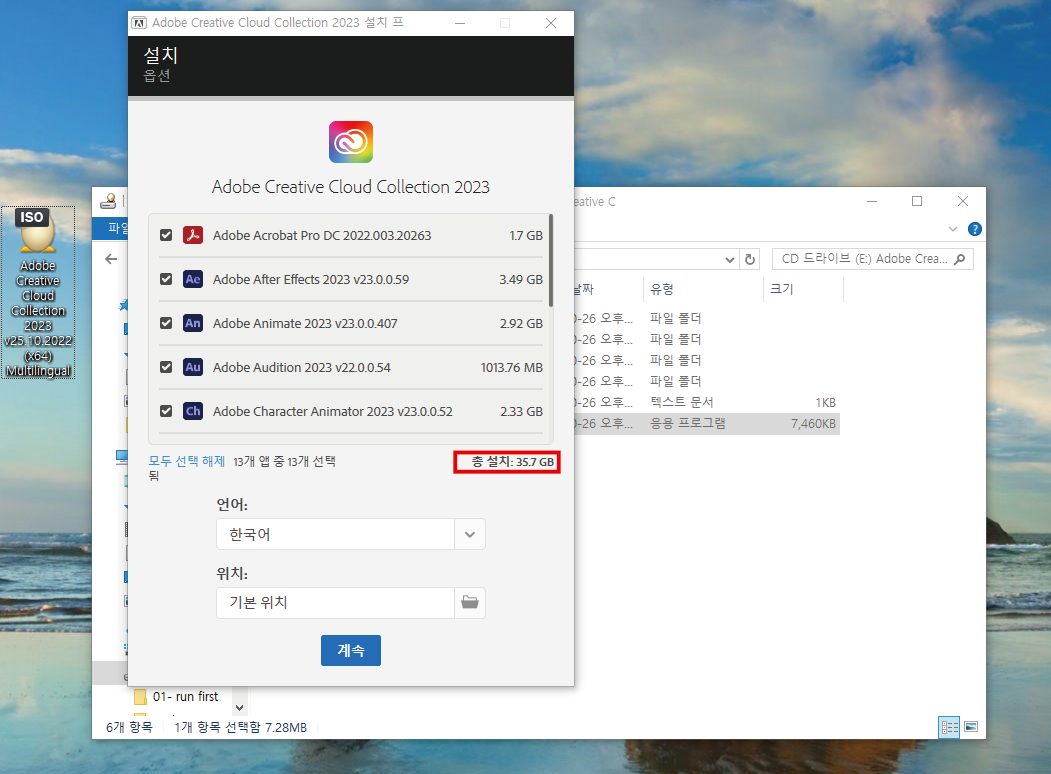Uncheck Adobe Character Animator 2023 checkbox

click(166, 411)
